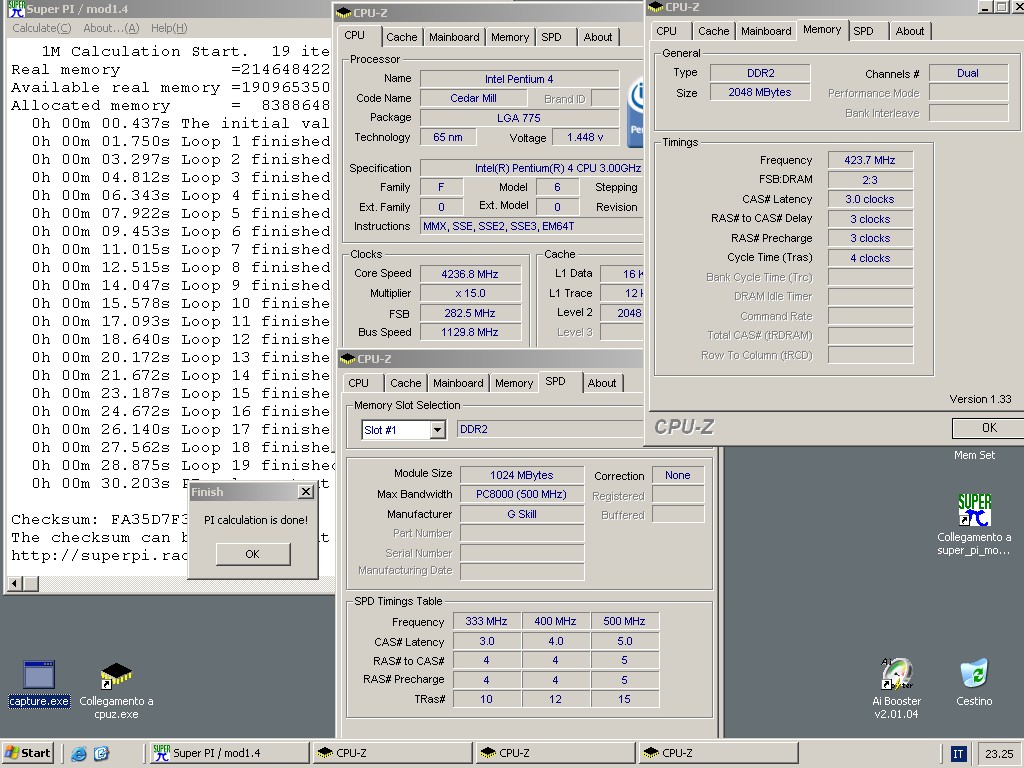Click the Internet Explorer quick launch icon
This screenshot has width=1024, height=768.
[79, 753]
